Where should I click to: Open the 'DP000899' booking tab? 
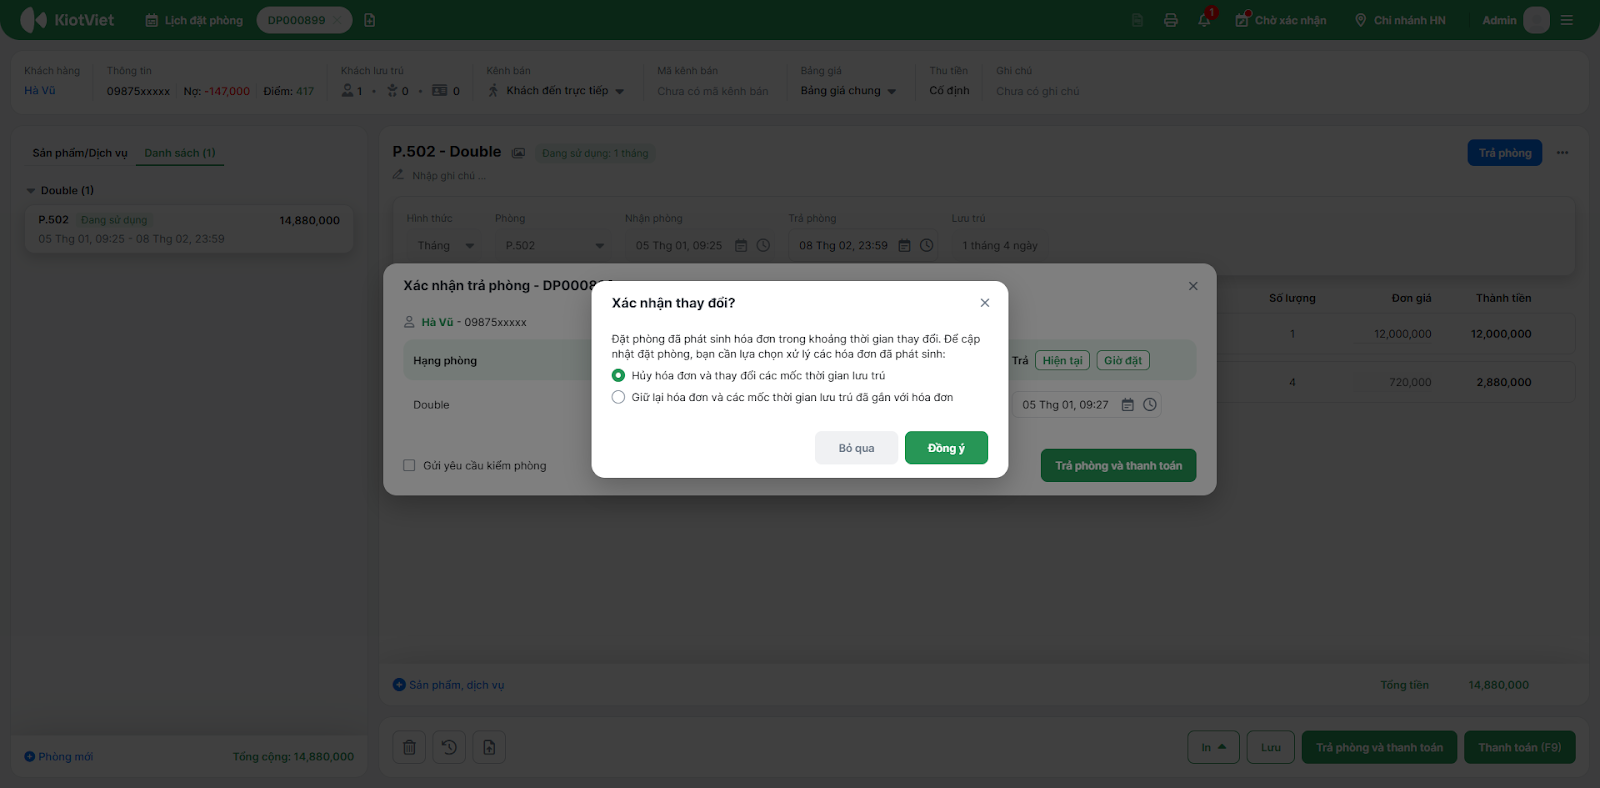pyautogui.click(x=296, y=20)
